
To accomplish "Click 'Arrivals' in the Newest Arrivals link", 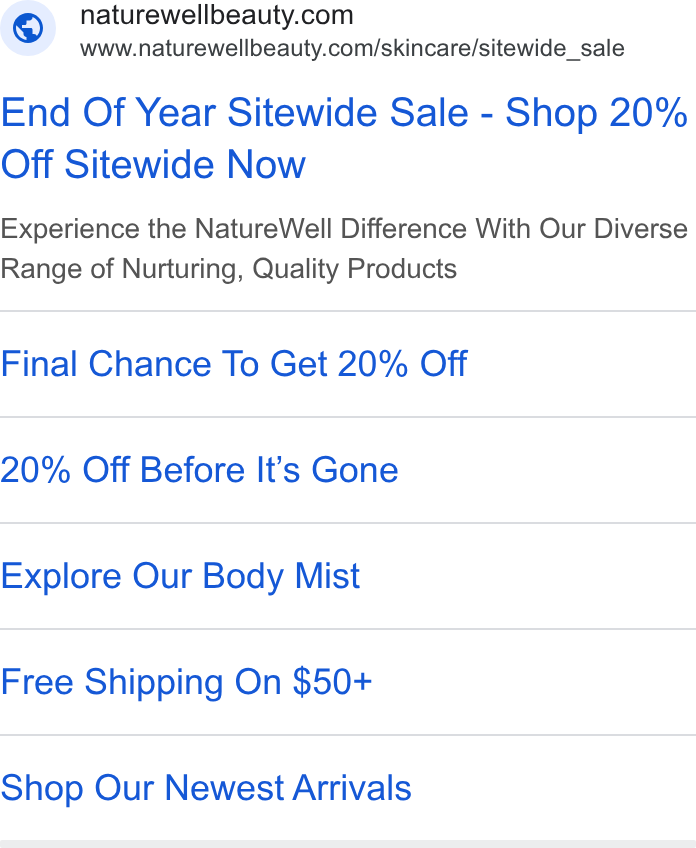I will tap(352, 787).
